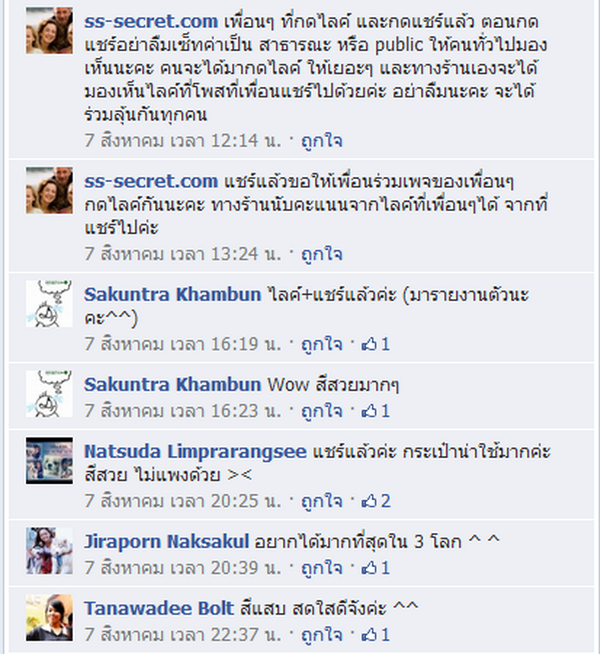Screen dimensions: 600x654
Task: Open ss-secret.com avatar on first comment
Action: (49, 30)
